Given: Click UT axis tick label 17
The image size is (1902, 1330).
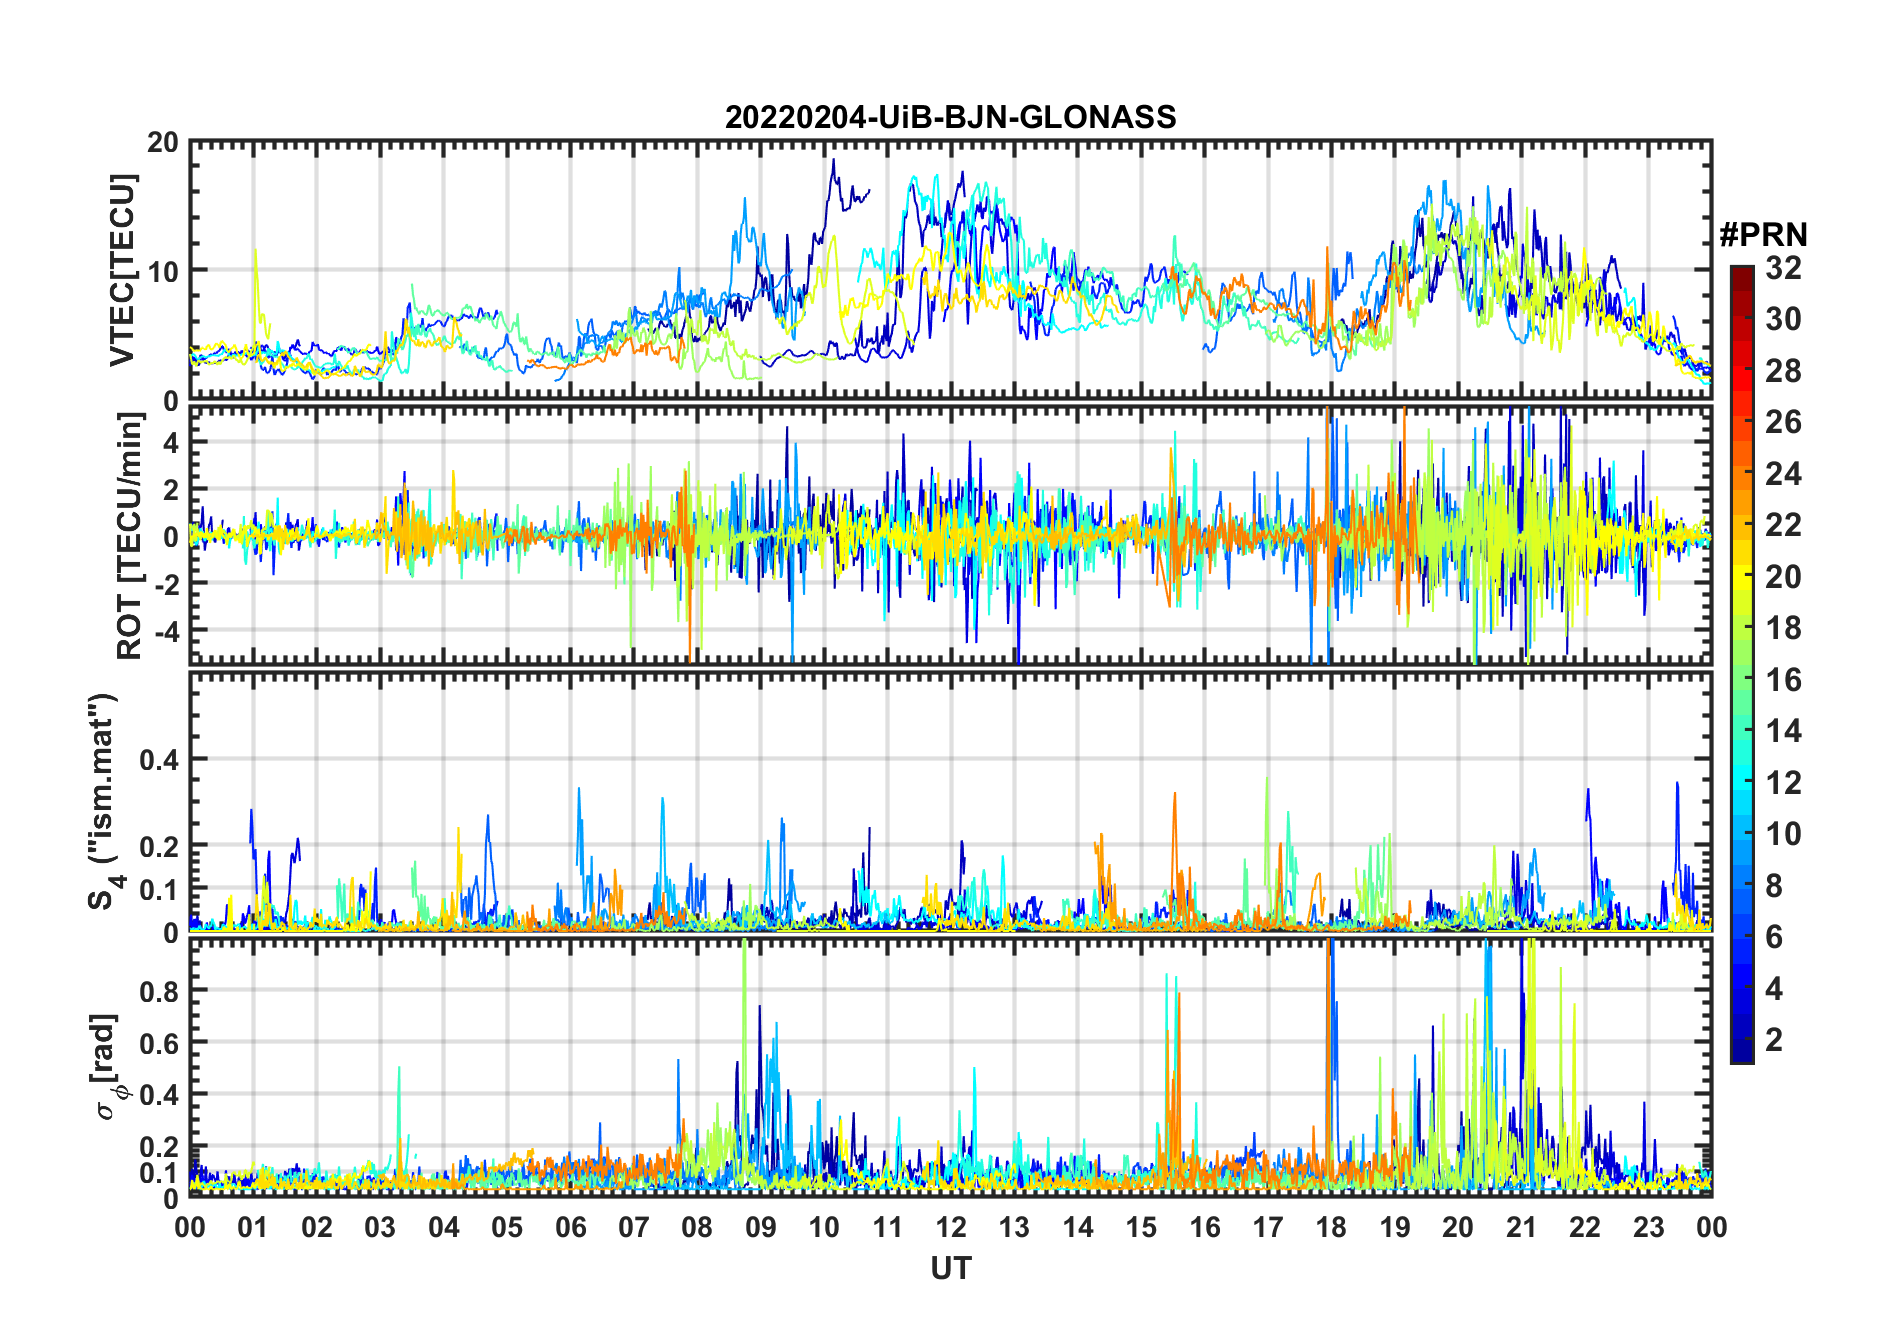Looking at the screenshot, I should [x=1268, y=1227].
